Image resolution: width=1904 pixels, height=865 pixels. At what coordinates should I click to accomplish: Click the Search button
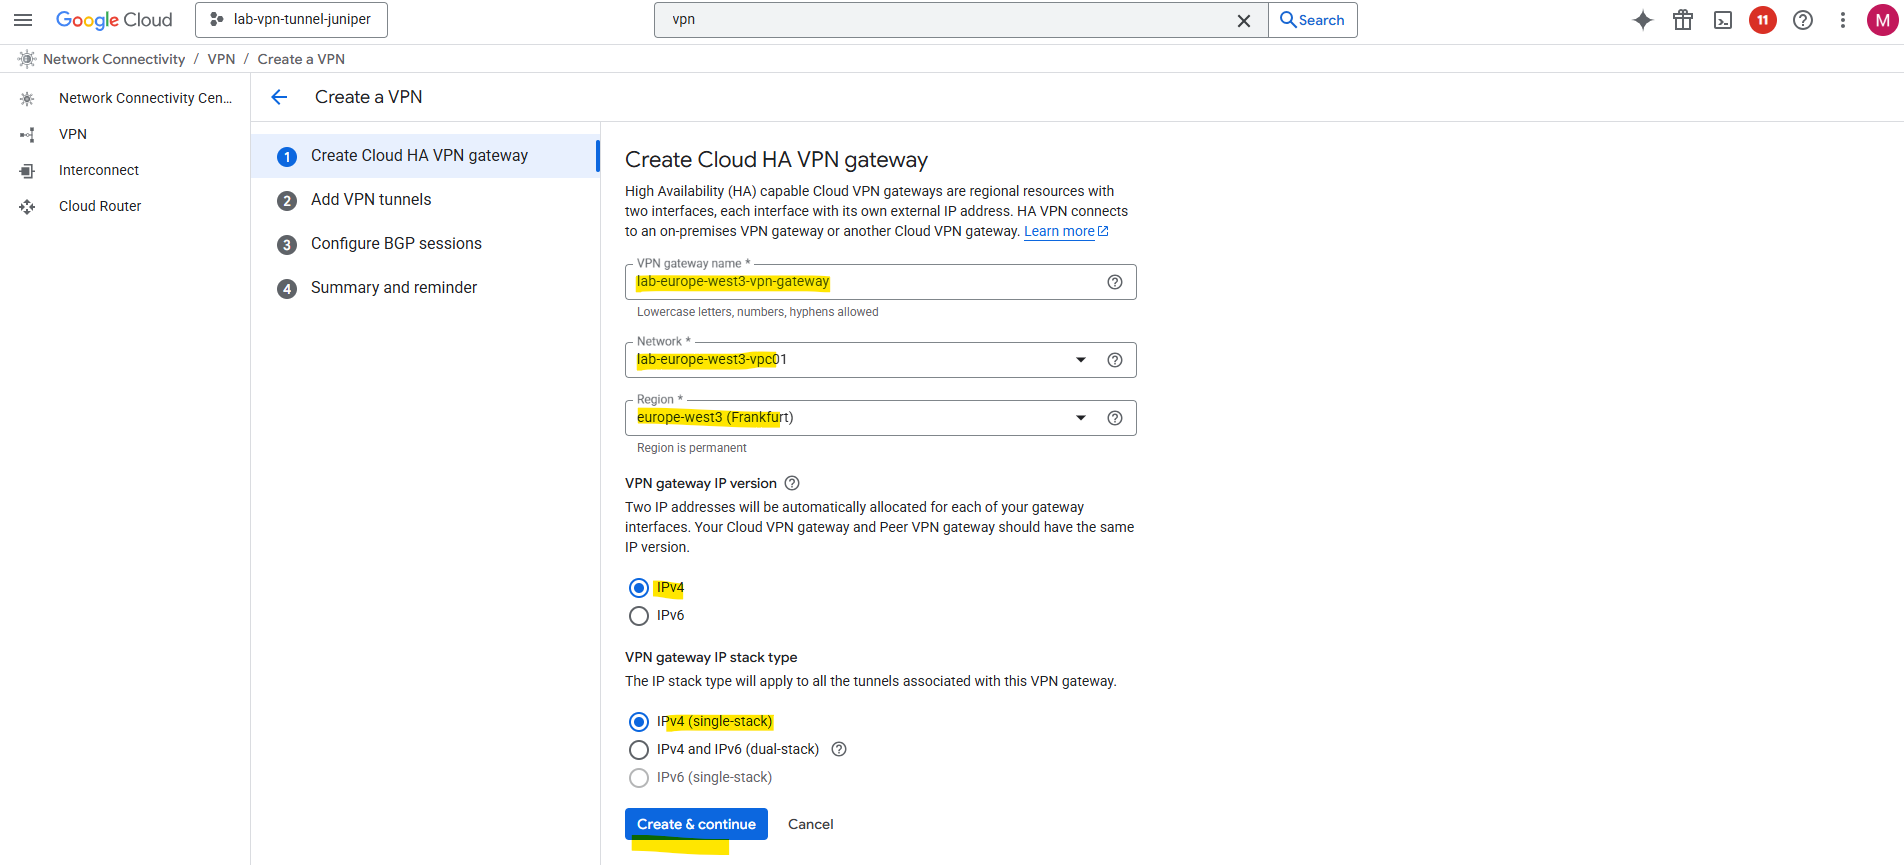[x=1313, y=20]
